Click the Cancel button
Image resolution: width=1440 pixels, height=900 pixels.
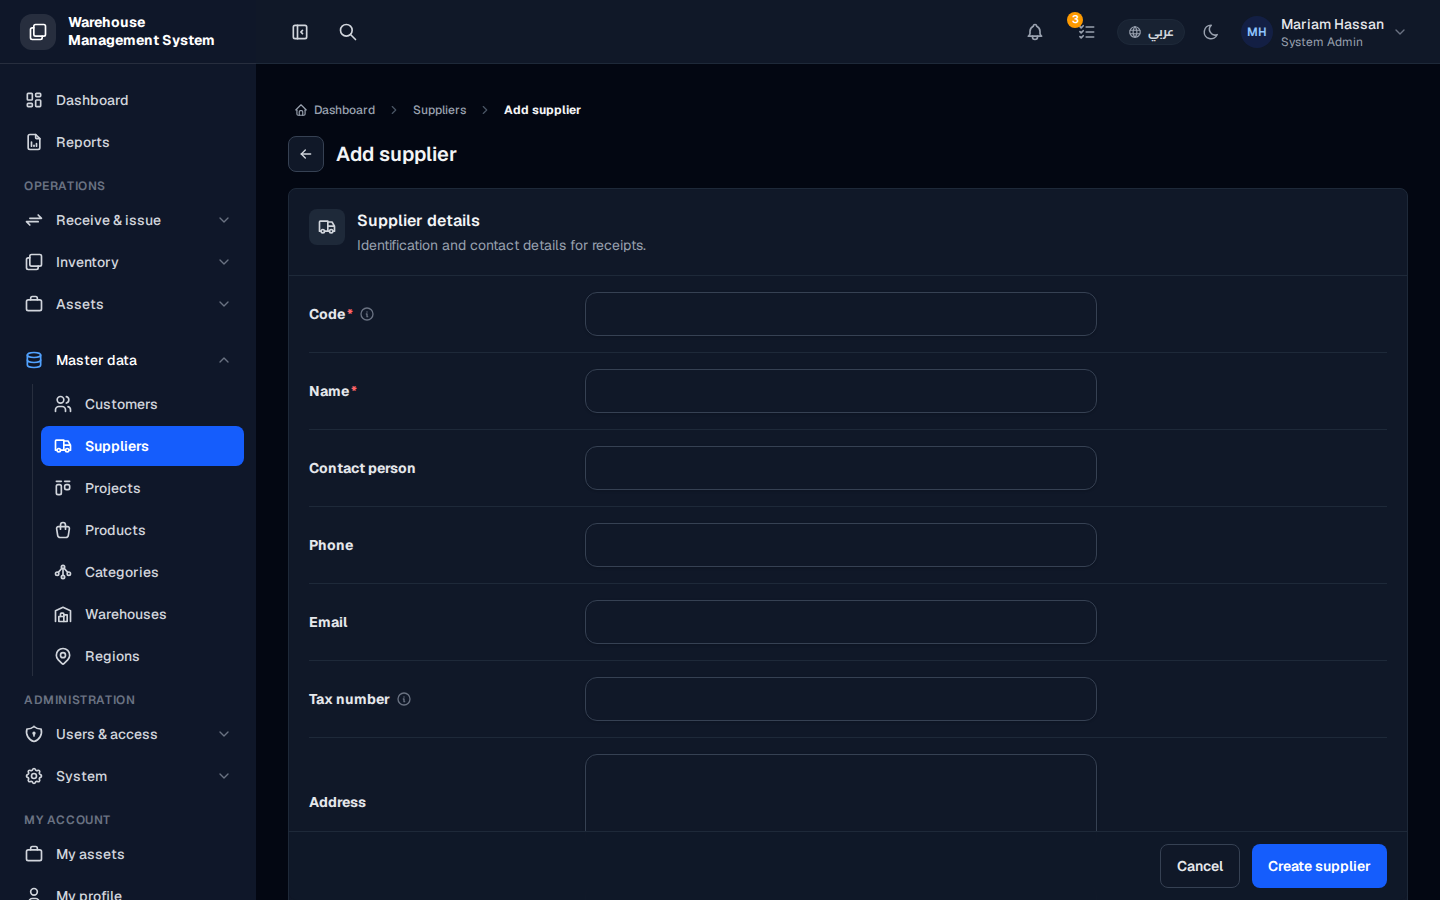point(1200,866)
